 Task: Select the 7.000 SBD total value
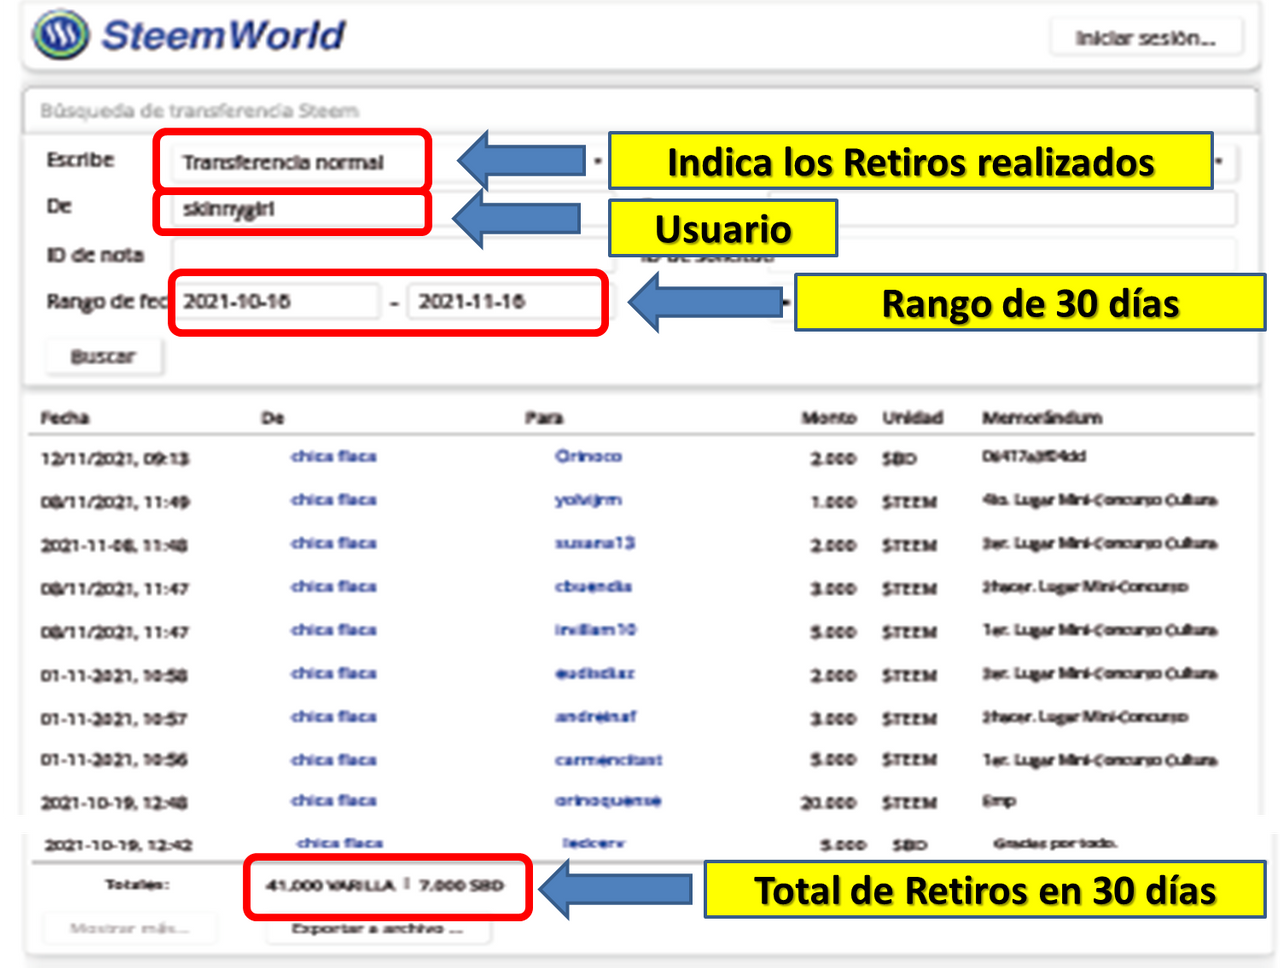461,885
